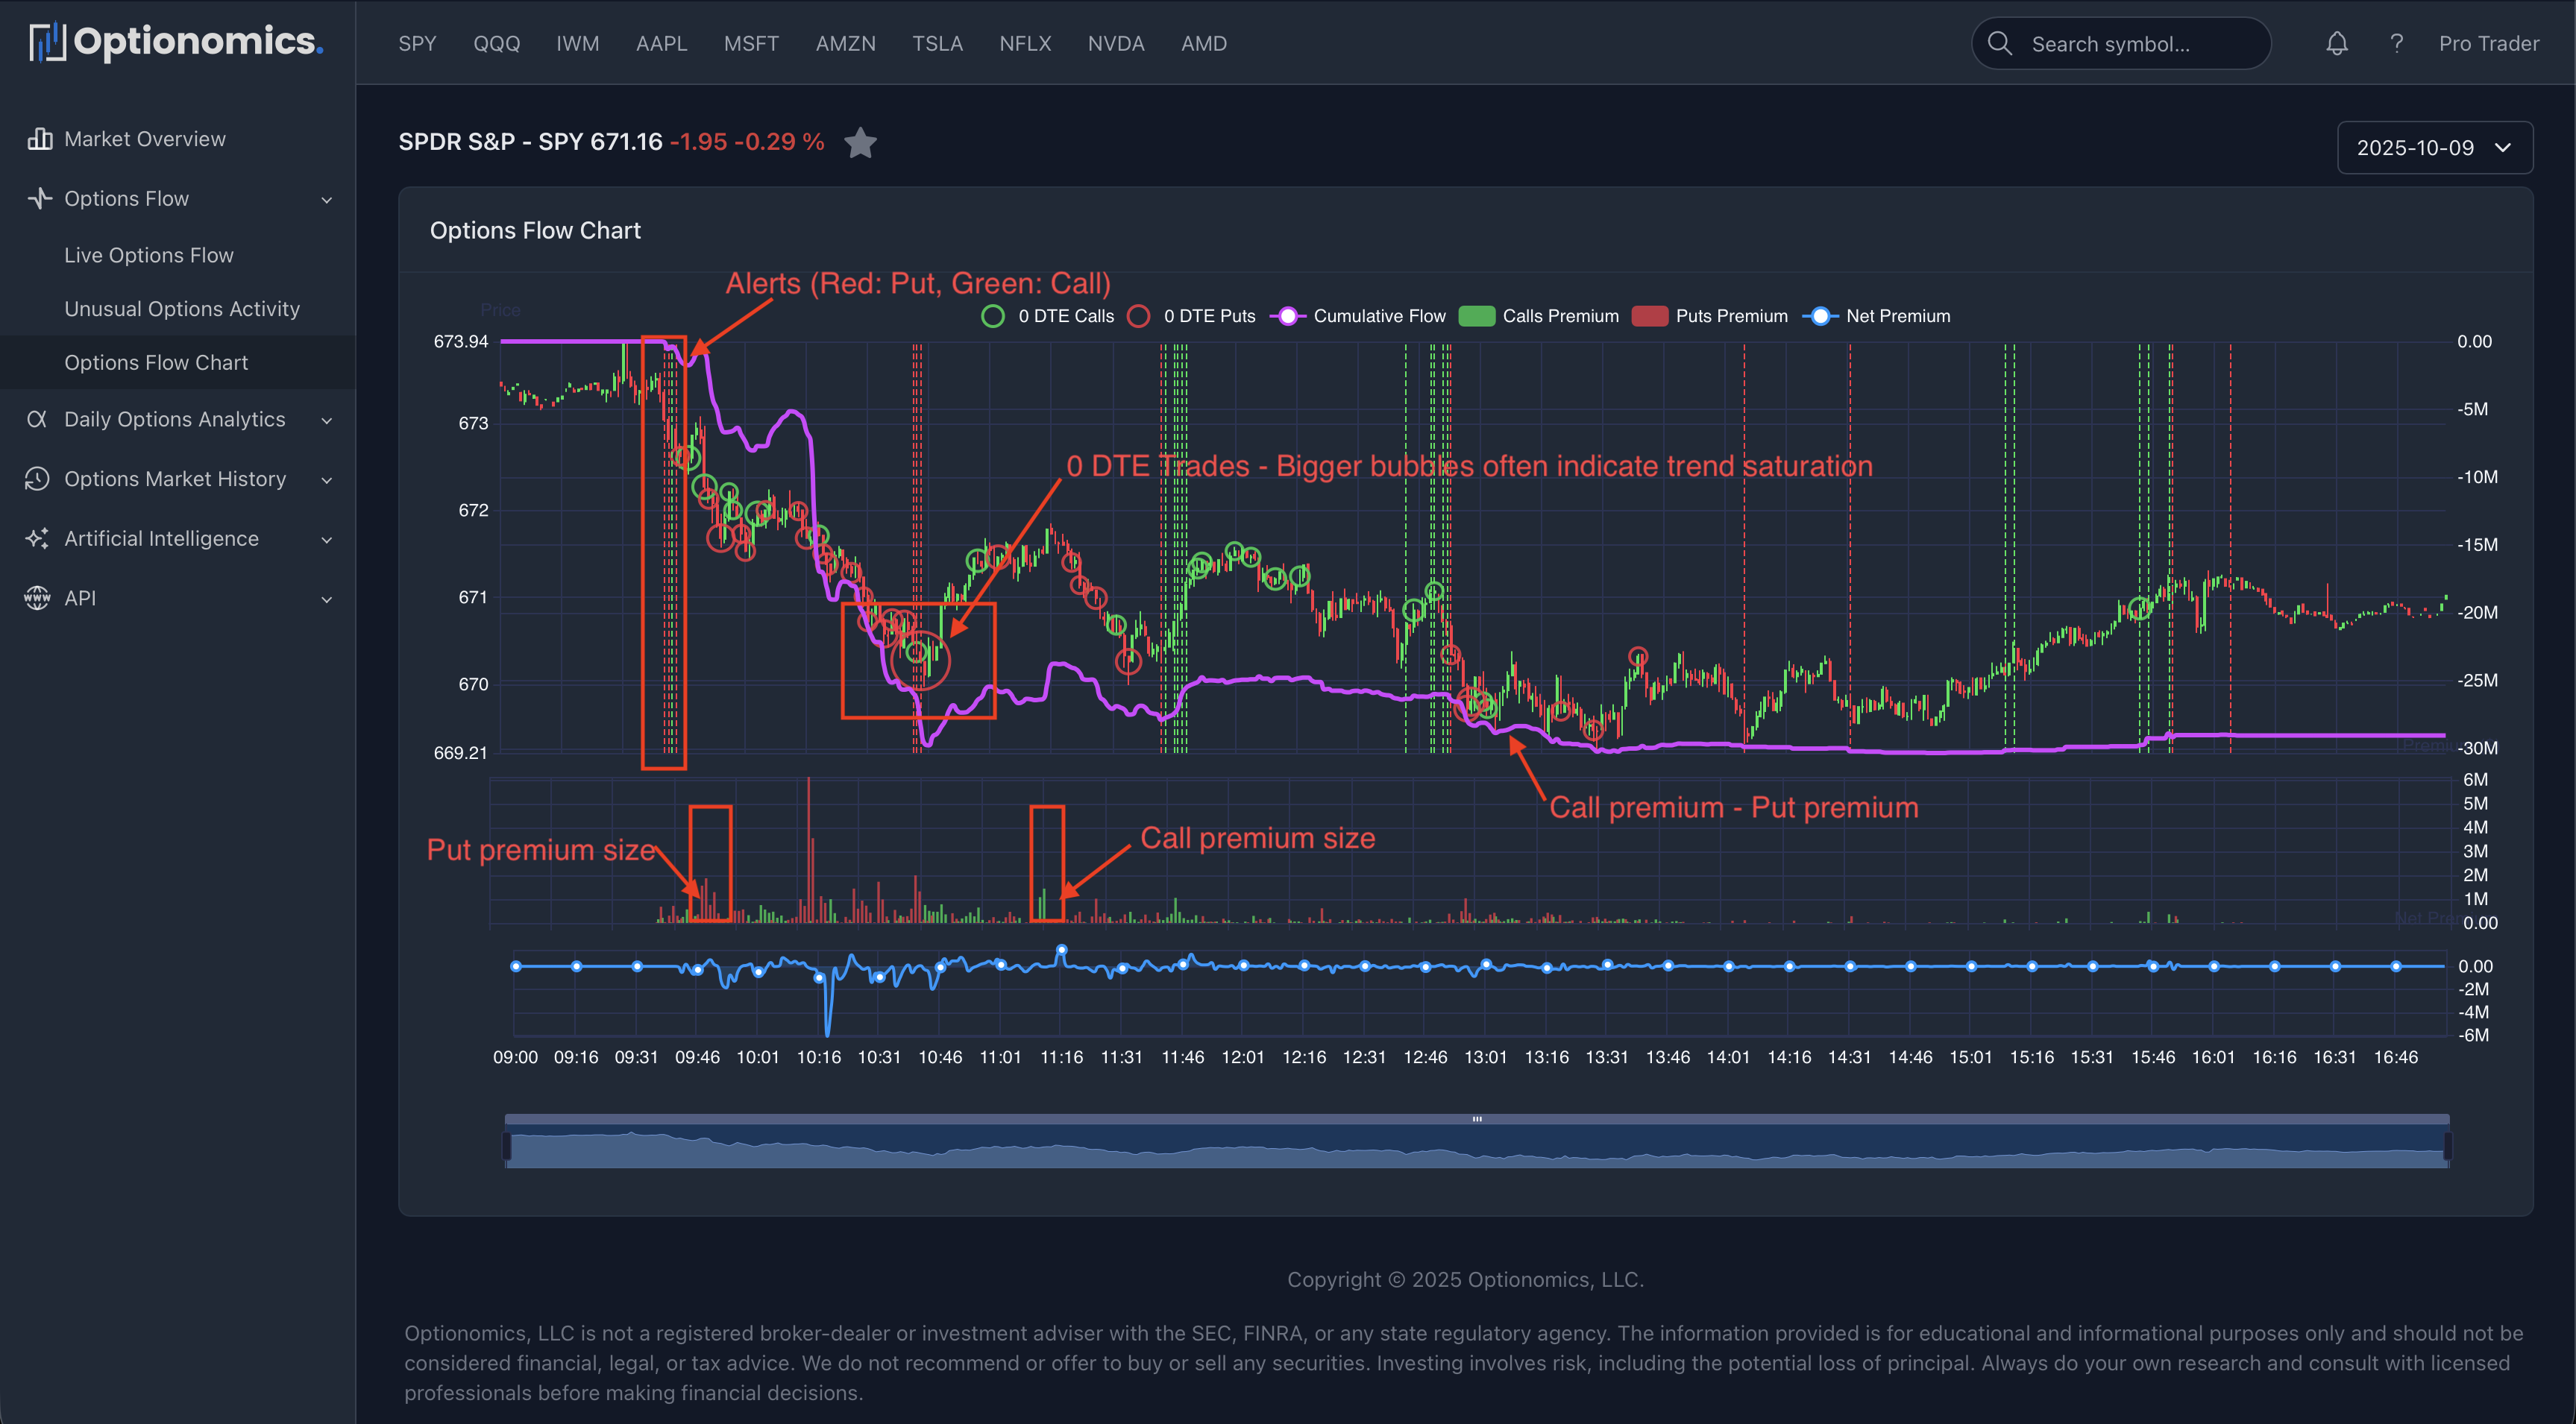Go to Live Options Flow

(x=149, y=254)
